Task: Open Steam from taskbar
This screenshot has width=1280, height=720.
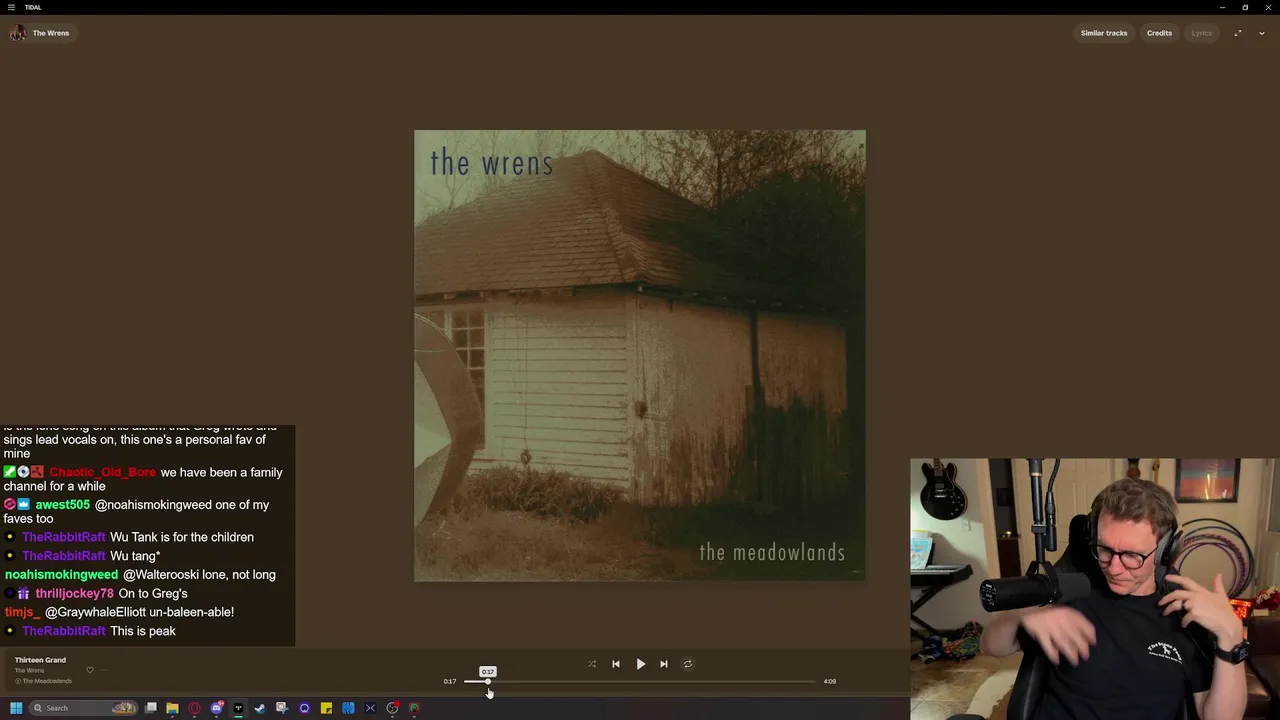Action: tap(260, 708)
